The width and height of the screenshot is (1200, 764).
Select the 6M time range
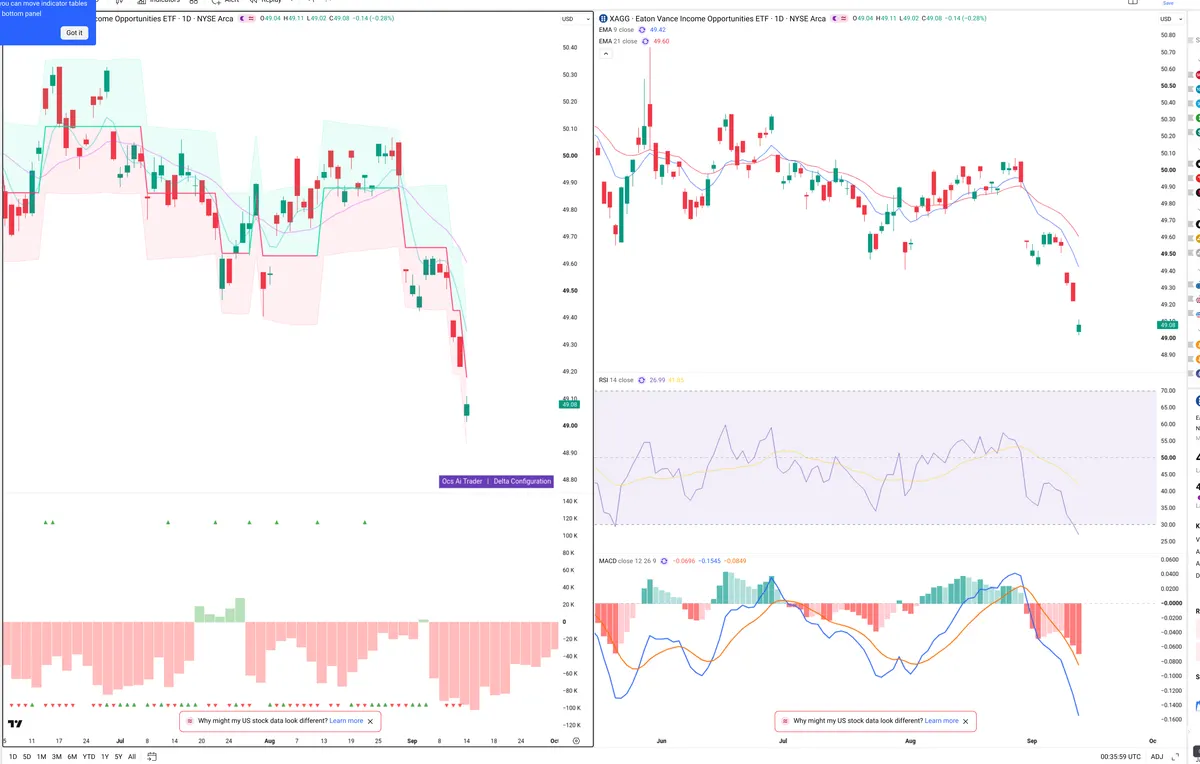(72, 757)
